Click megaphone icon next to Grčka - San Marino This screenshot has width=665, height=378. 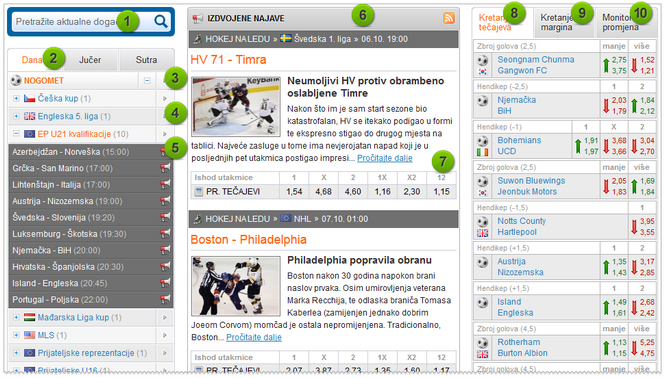(x=165, y=168)
